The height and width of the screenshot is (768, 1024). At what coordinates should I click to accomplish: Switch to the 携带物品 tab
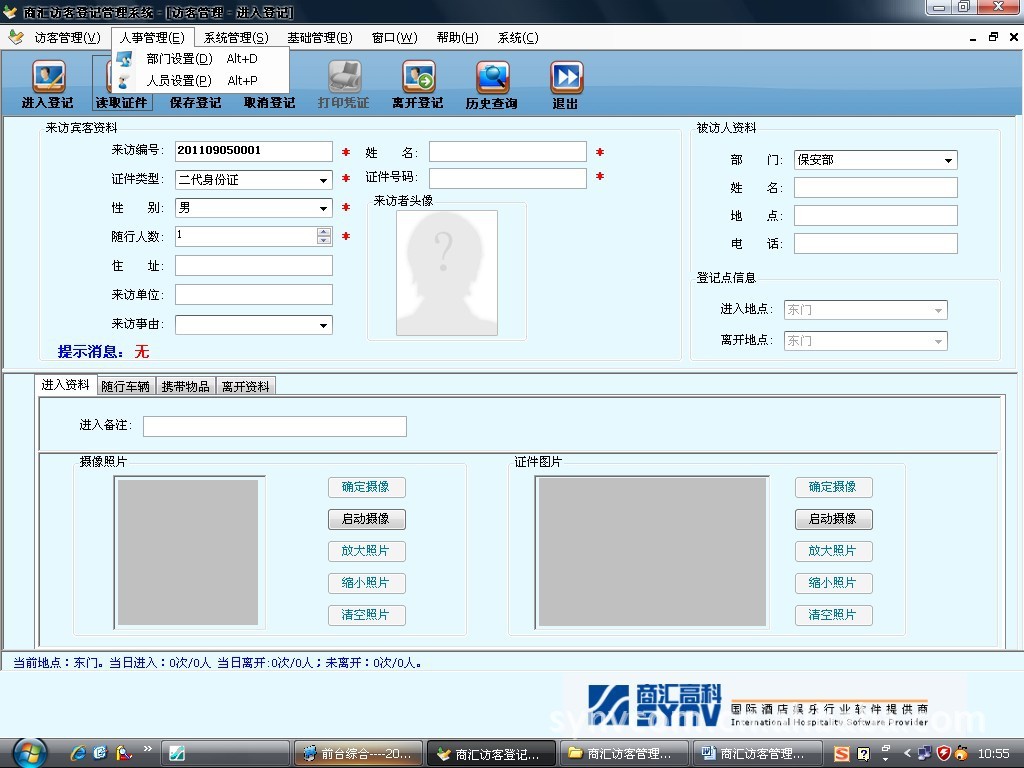tap(185, 386)
